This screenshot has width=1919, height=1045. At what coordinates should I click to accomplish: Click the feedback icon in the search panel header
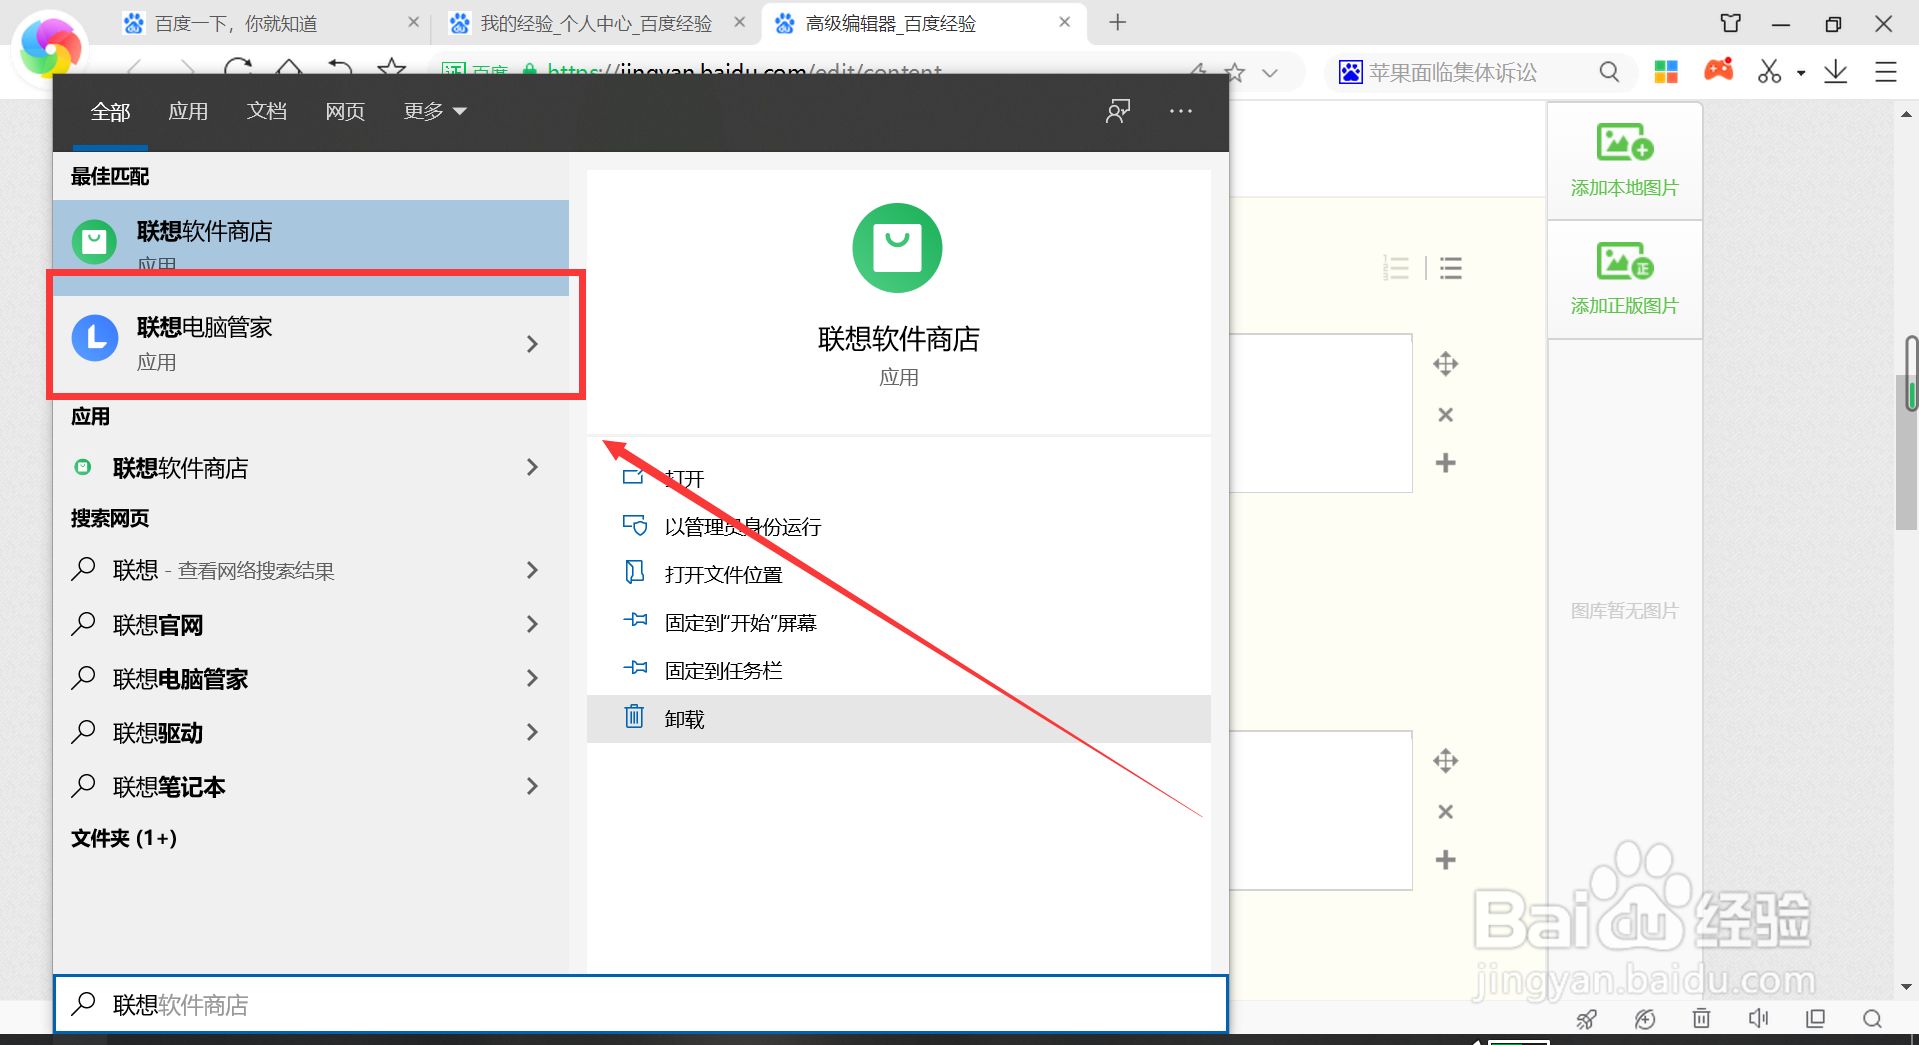(x=1117, y=111)
